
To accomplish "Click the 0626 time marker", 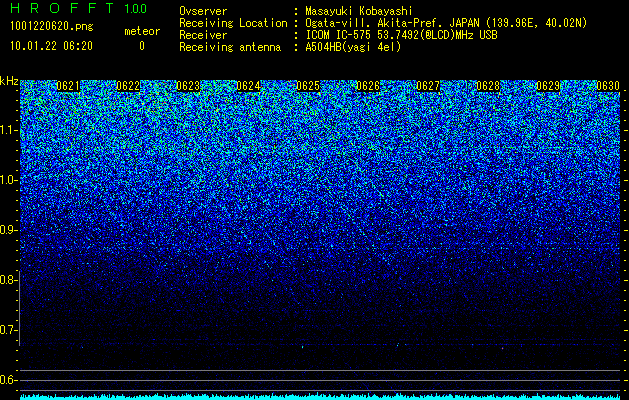I will pyautogui.click(x=368, y=86).
